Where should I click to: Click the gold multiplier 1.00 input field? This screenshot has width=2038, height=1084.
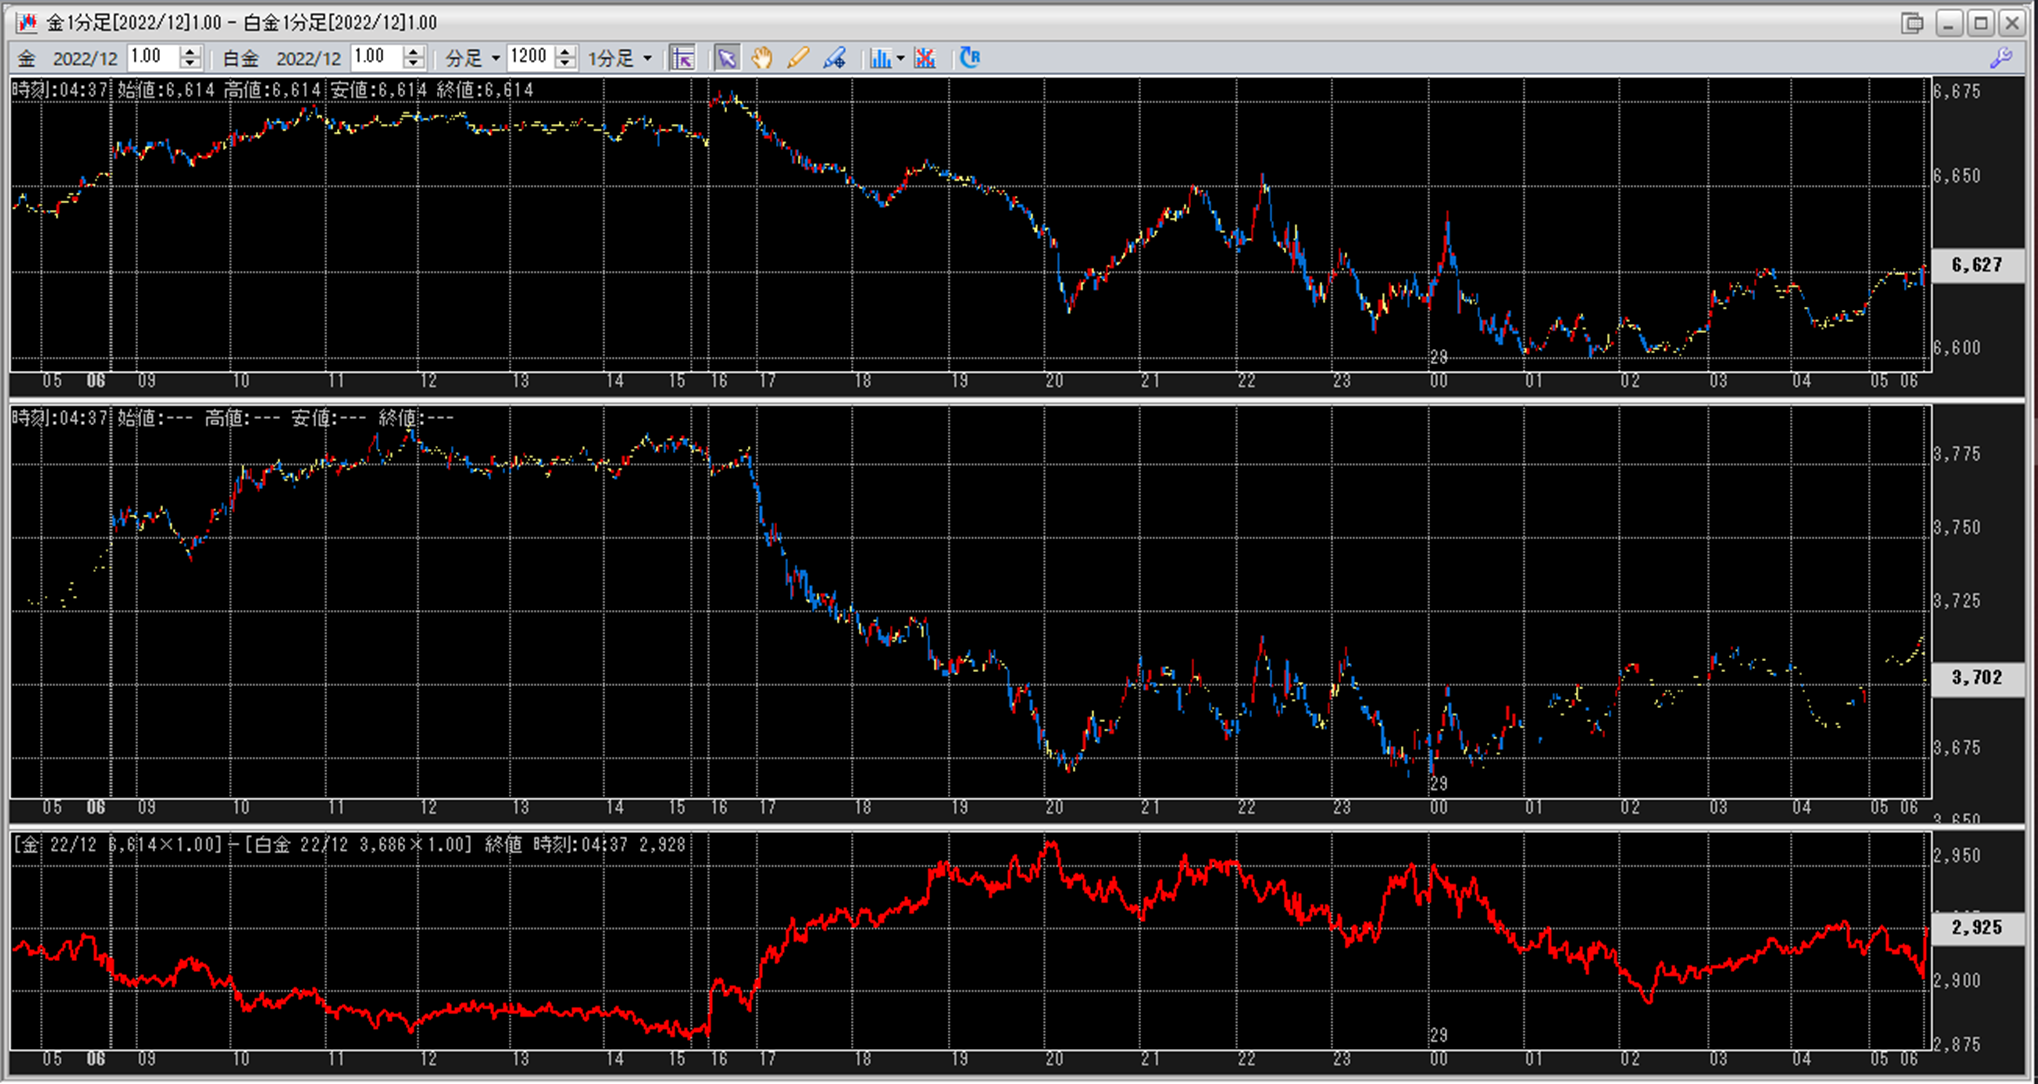pyautogui.click(x=152, y=57)
